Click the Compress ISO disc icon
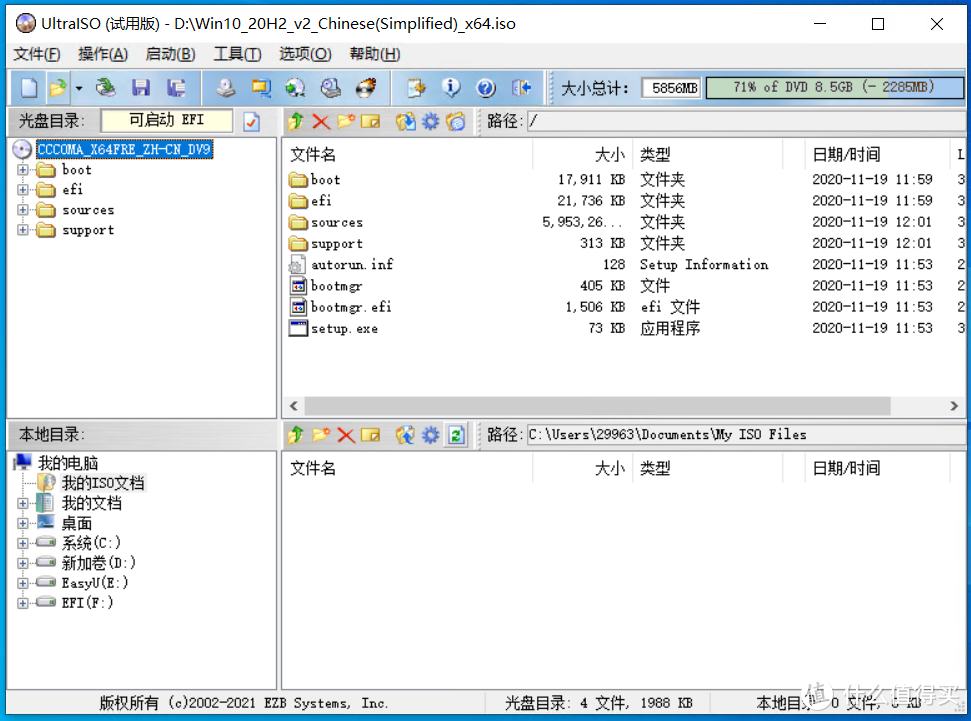971x721 pixels. click(x=295, y=88)
